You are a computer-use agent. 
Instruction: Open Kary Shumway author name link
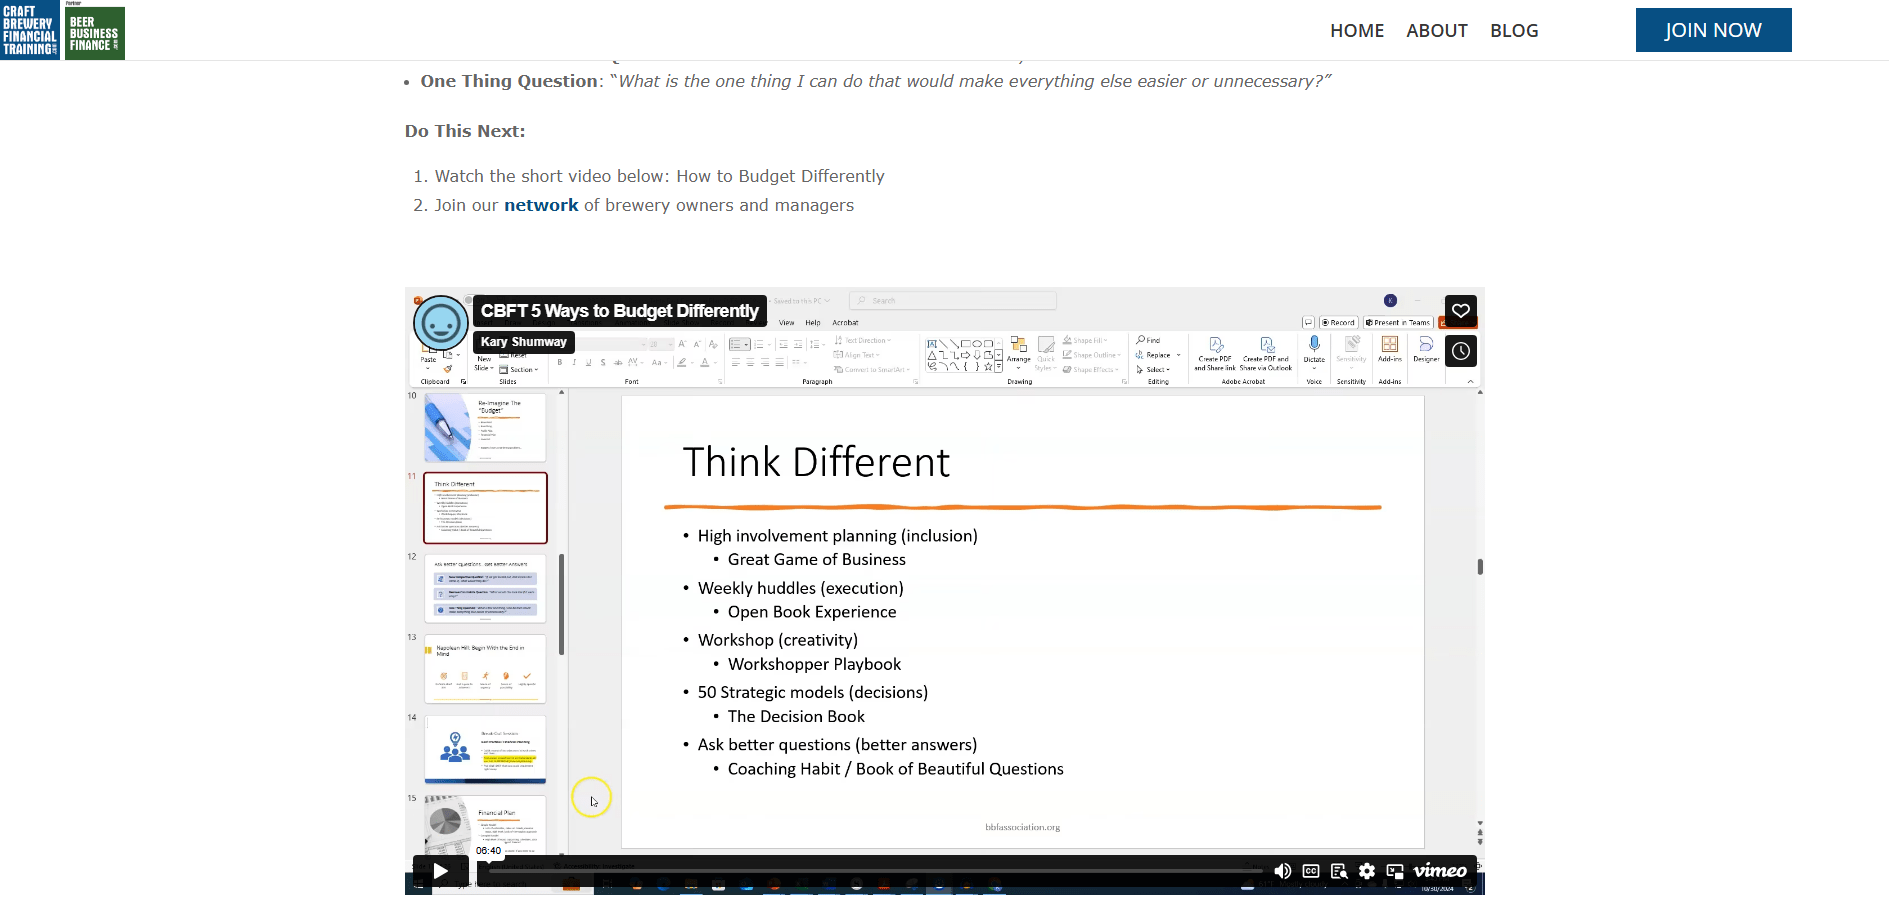click(x=523, y=342)
